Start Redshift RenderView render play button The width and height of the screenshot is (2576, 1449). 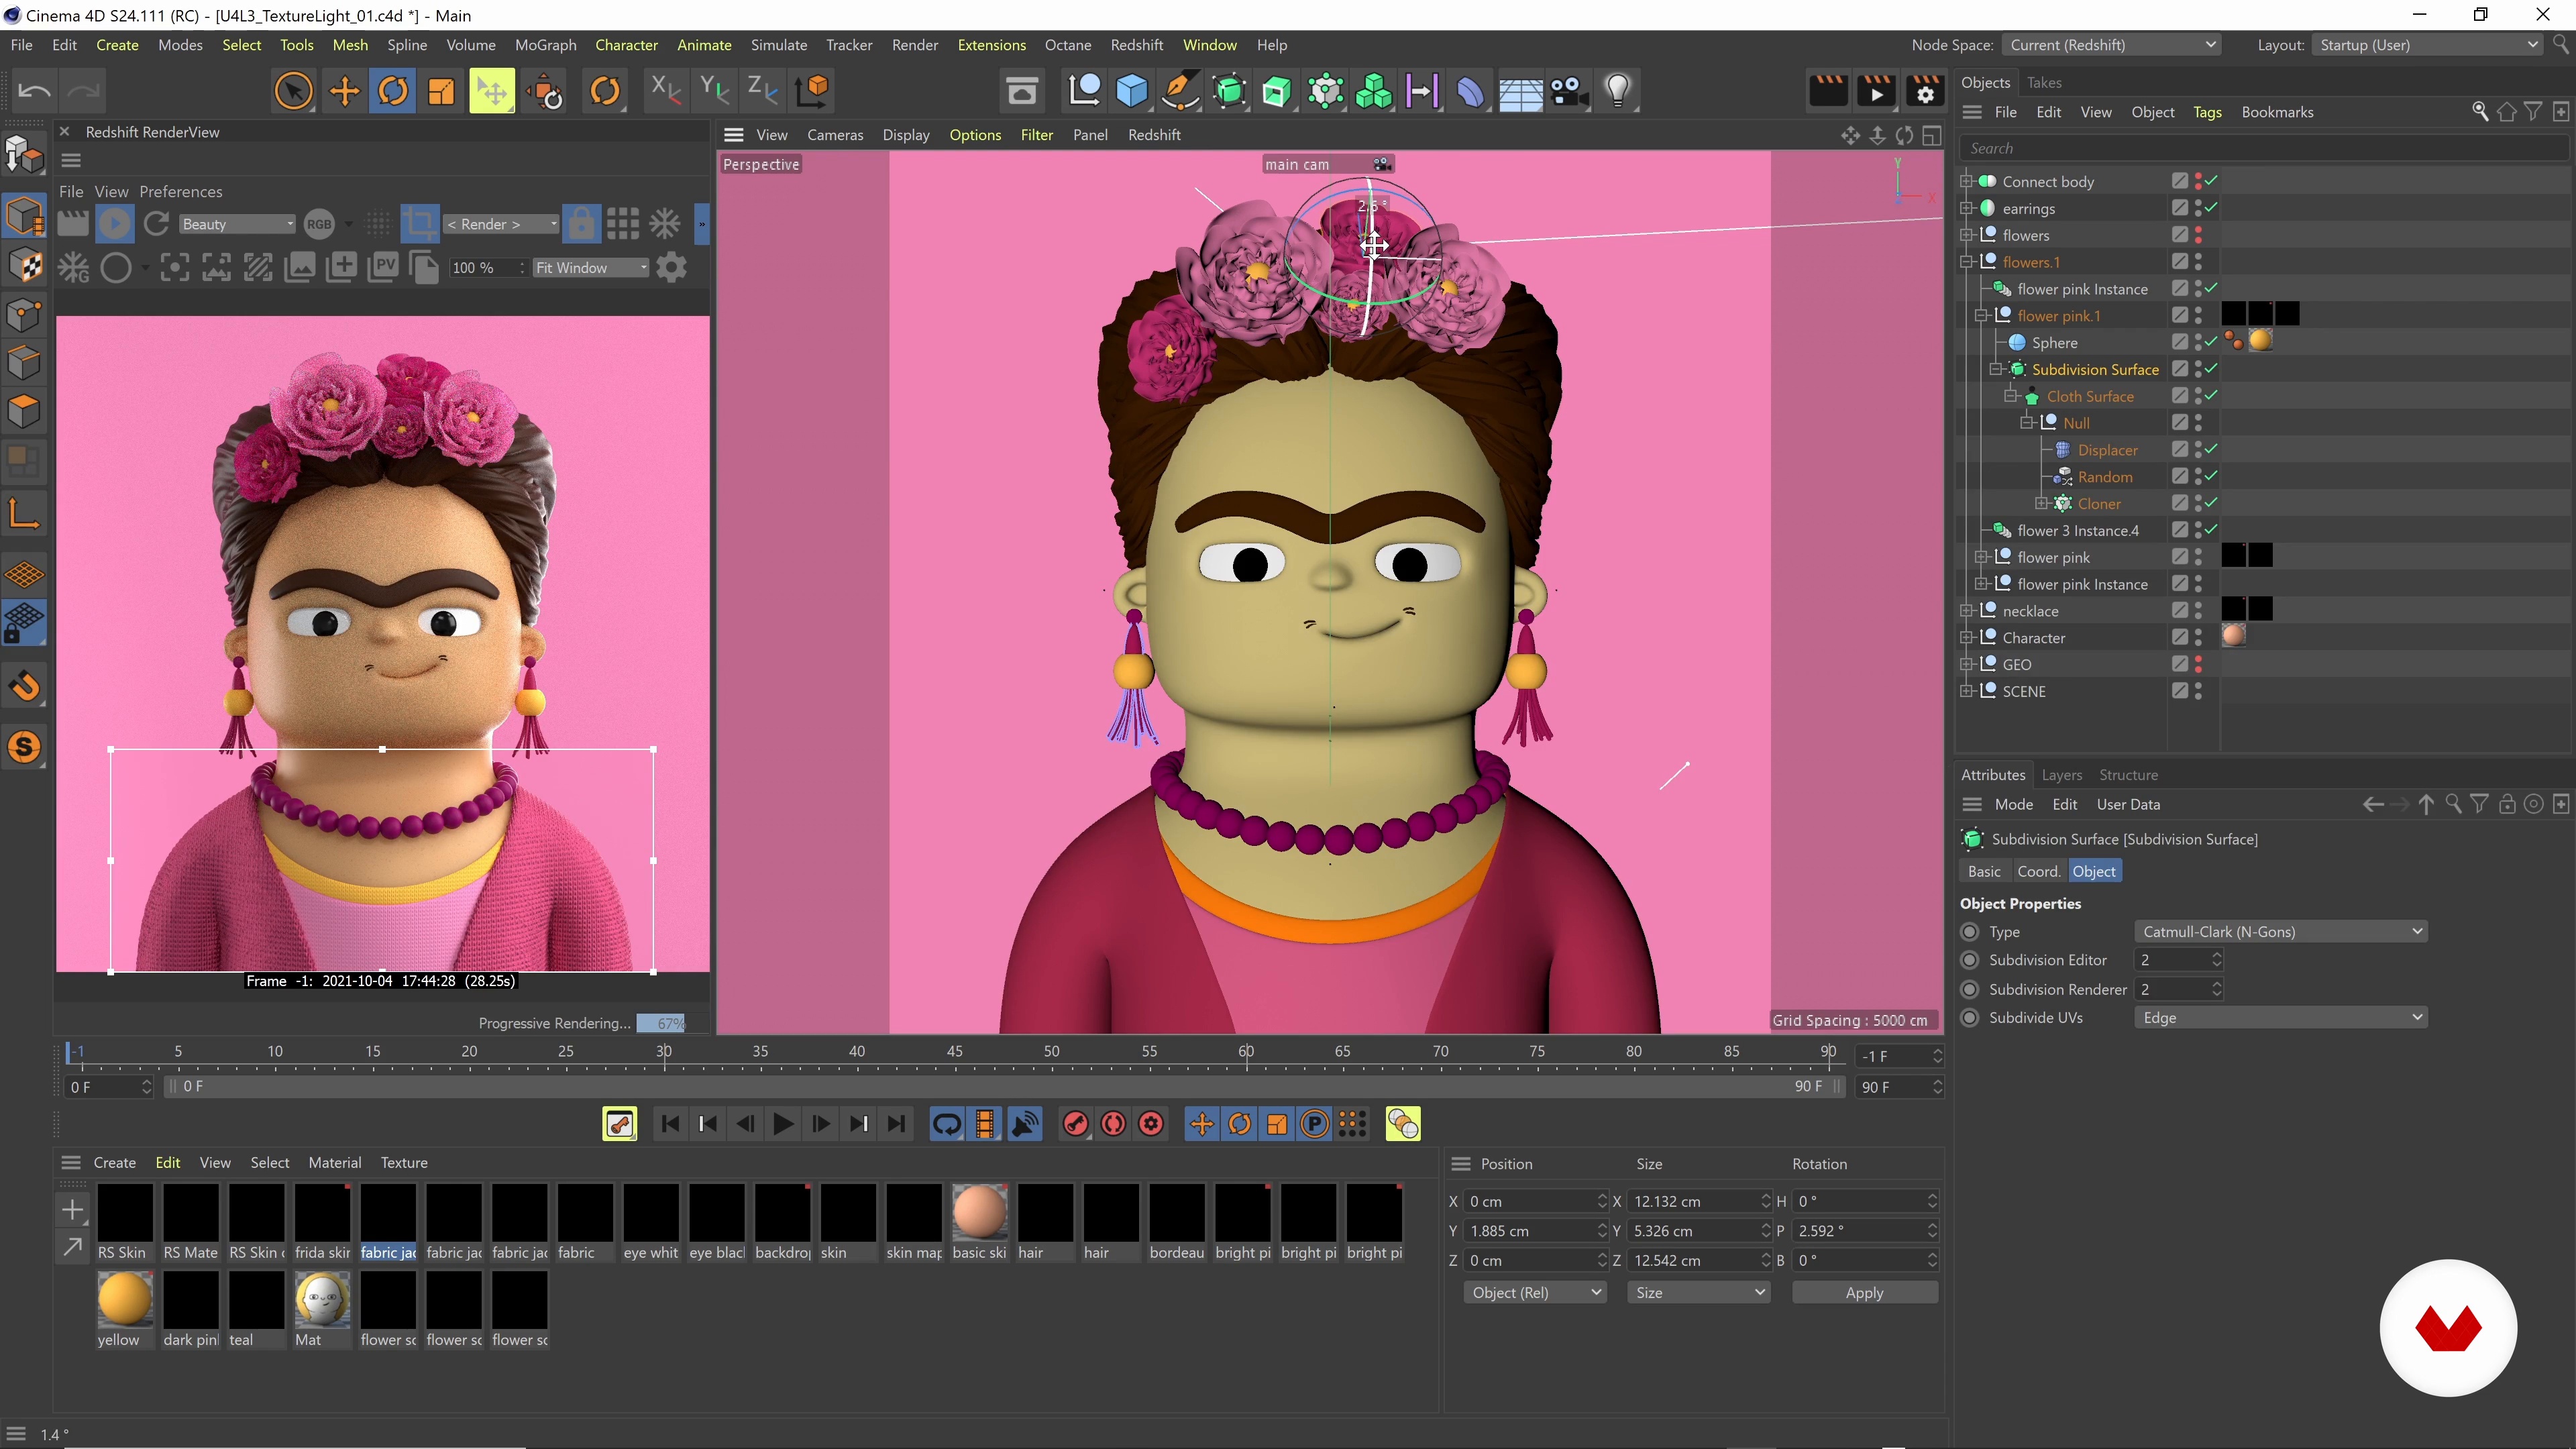pyautogui.click(x=114, y=224)
